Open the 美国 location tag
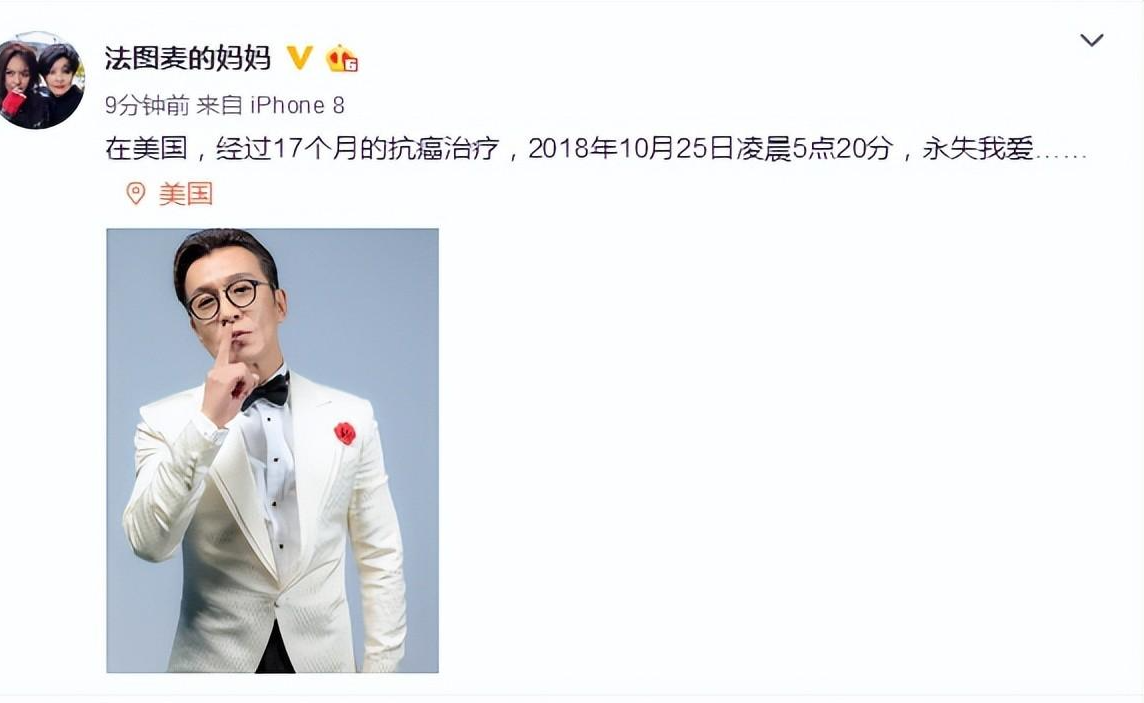 pos(186,194)
